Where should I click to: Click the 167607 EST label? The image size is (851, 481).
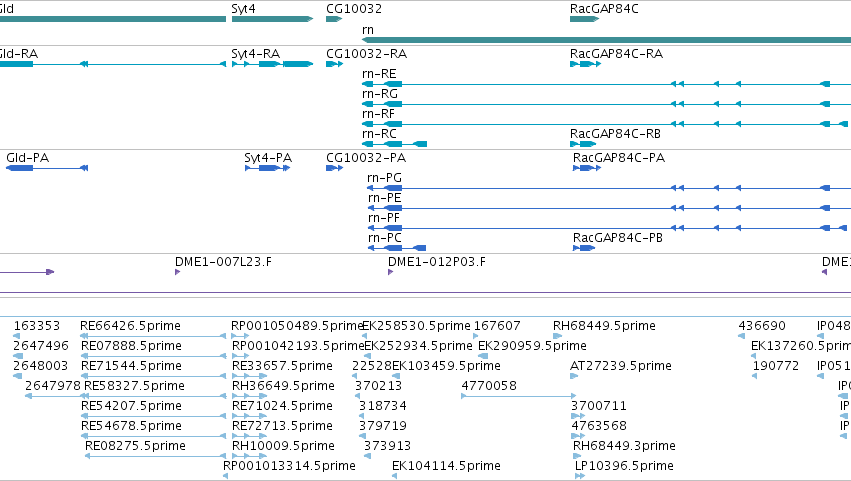point(497,326)
